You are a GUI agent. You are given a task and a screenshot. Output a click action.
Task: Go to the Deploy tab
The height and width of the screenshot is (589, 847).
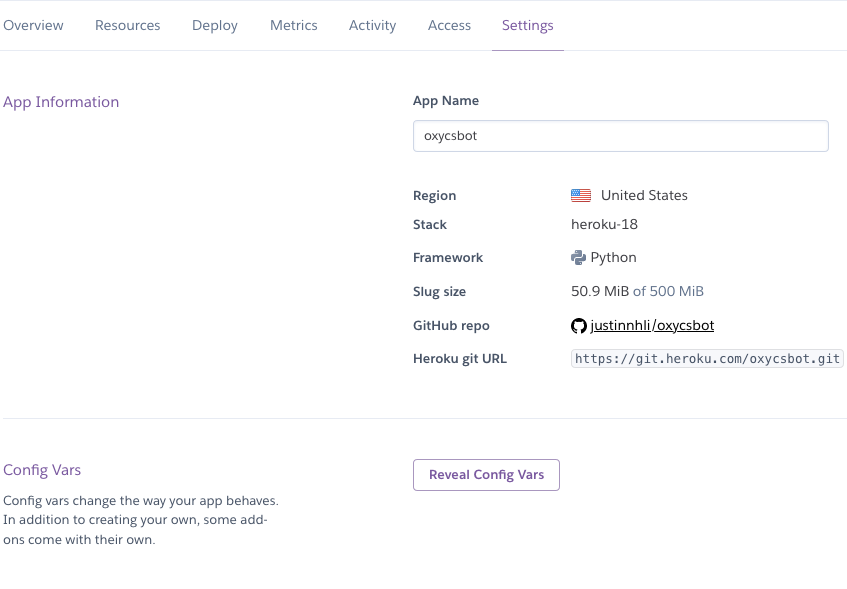click(x=214, y=25)
